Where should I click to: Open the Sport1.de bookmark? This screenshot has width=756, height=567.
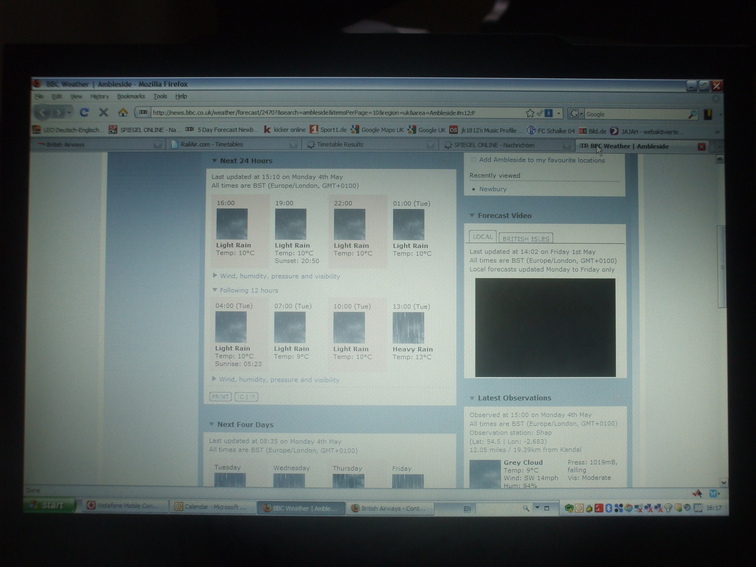tap(328, 130)
